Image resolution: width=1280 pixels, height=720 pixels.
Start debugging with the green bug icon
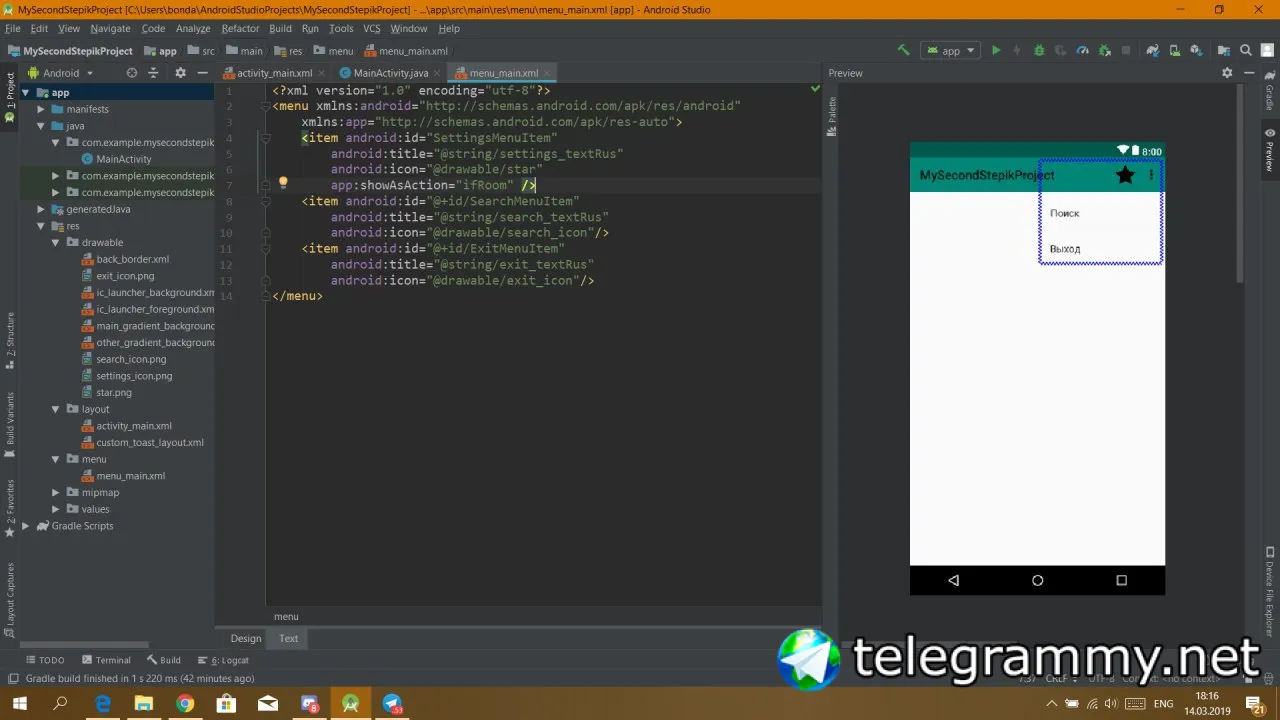coord(1039,50)
